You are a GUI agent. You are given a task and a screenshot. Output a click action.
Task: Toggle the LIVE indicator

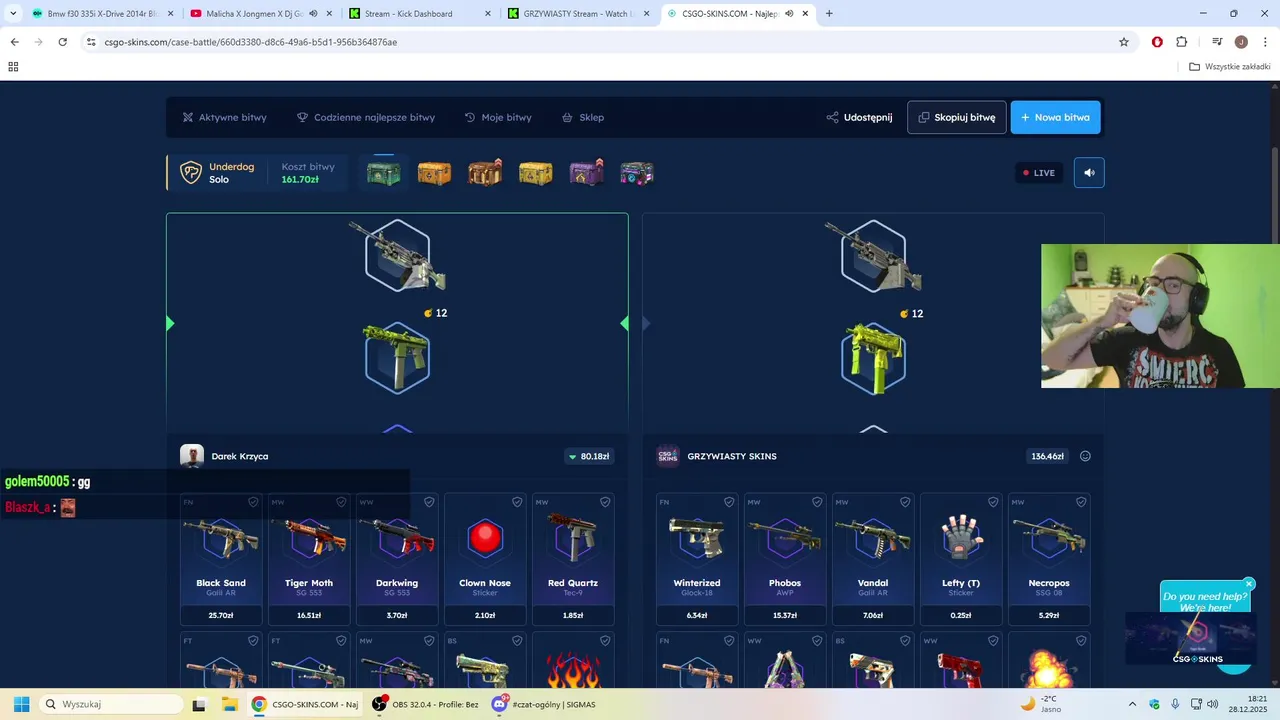pyautogui.click(x=1039, y=173)
